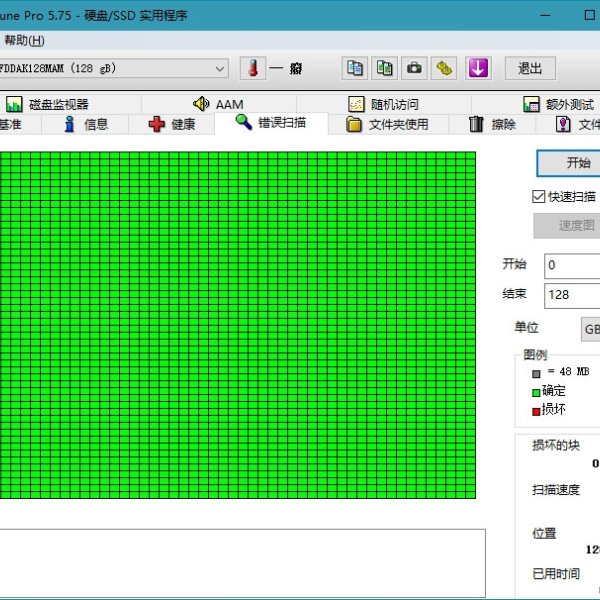Open the 帮助(H) menu
The width and height of the screenshot is (600, 600).
[24, 40]
